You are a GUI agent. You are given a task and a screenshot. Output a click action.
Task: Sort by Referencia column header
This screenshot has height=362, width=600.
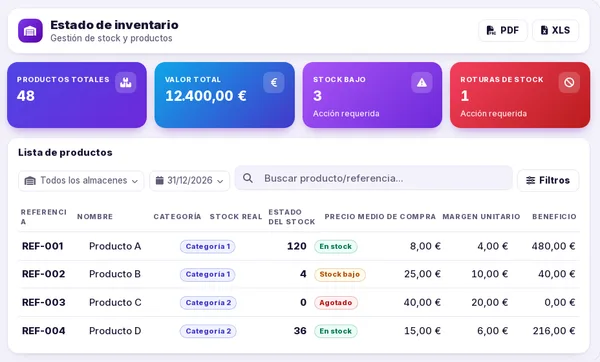tap(44, 217)
